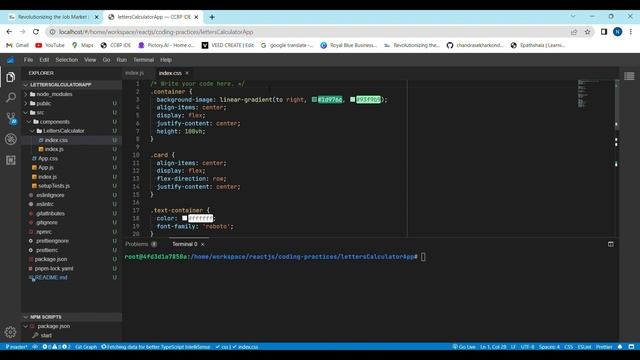Screen dimensions: 640x360
Task: Switch to the Revolutionizing the Job Market tab
Action: click(x=52, y=17)
